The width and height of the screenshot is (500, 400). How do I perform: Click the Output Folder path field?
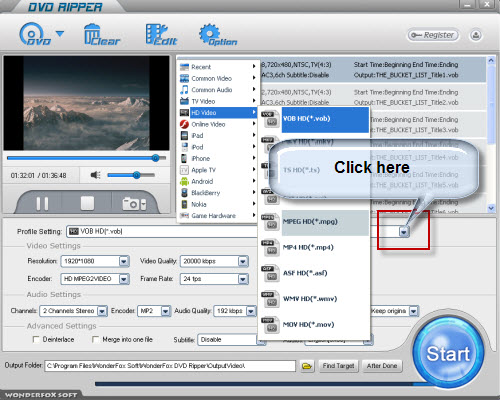click(x=170, y=366)
